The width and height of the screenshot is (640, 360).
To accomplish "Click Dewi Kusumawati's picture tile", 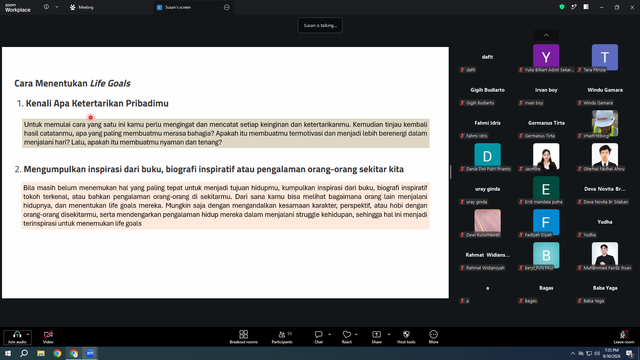I will 487,222.
